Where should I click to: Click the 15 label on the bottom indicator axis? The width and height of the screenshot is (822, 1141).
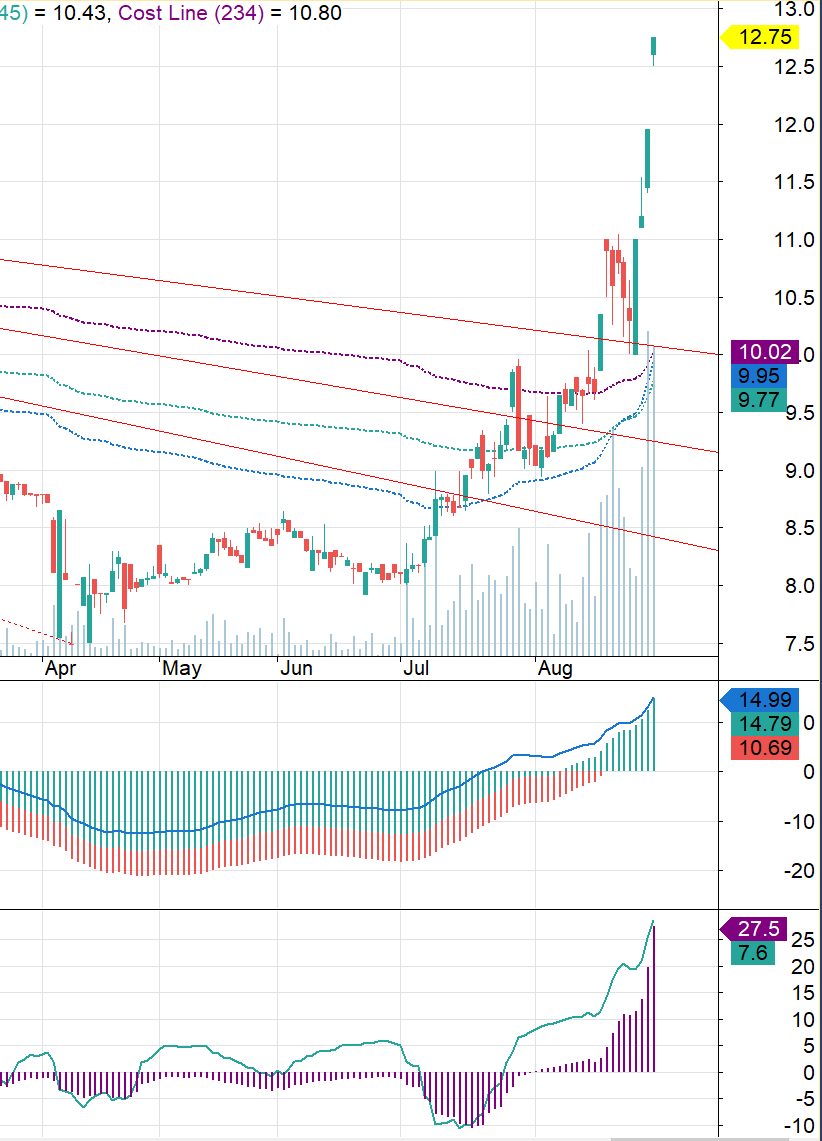[x=803, y=993]
